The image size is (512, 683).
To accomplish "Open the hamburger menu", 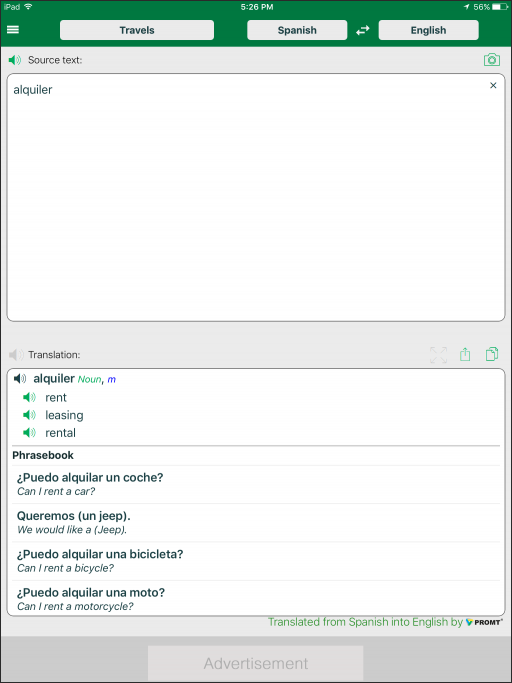I will pos(13,30).
